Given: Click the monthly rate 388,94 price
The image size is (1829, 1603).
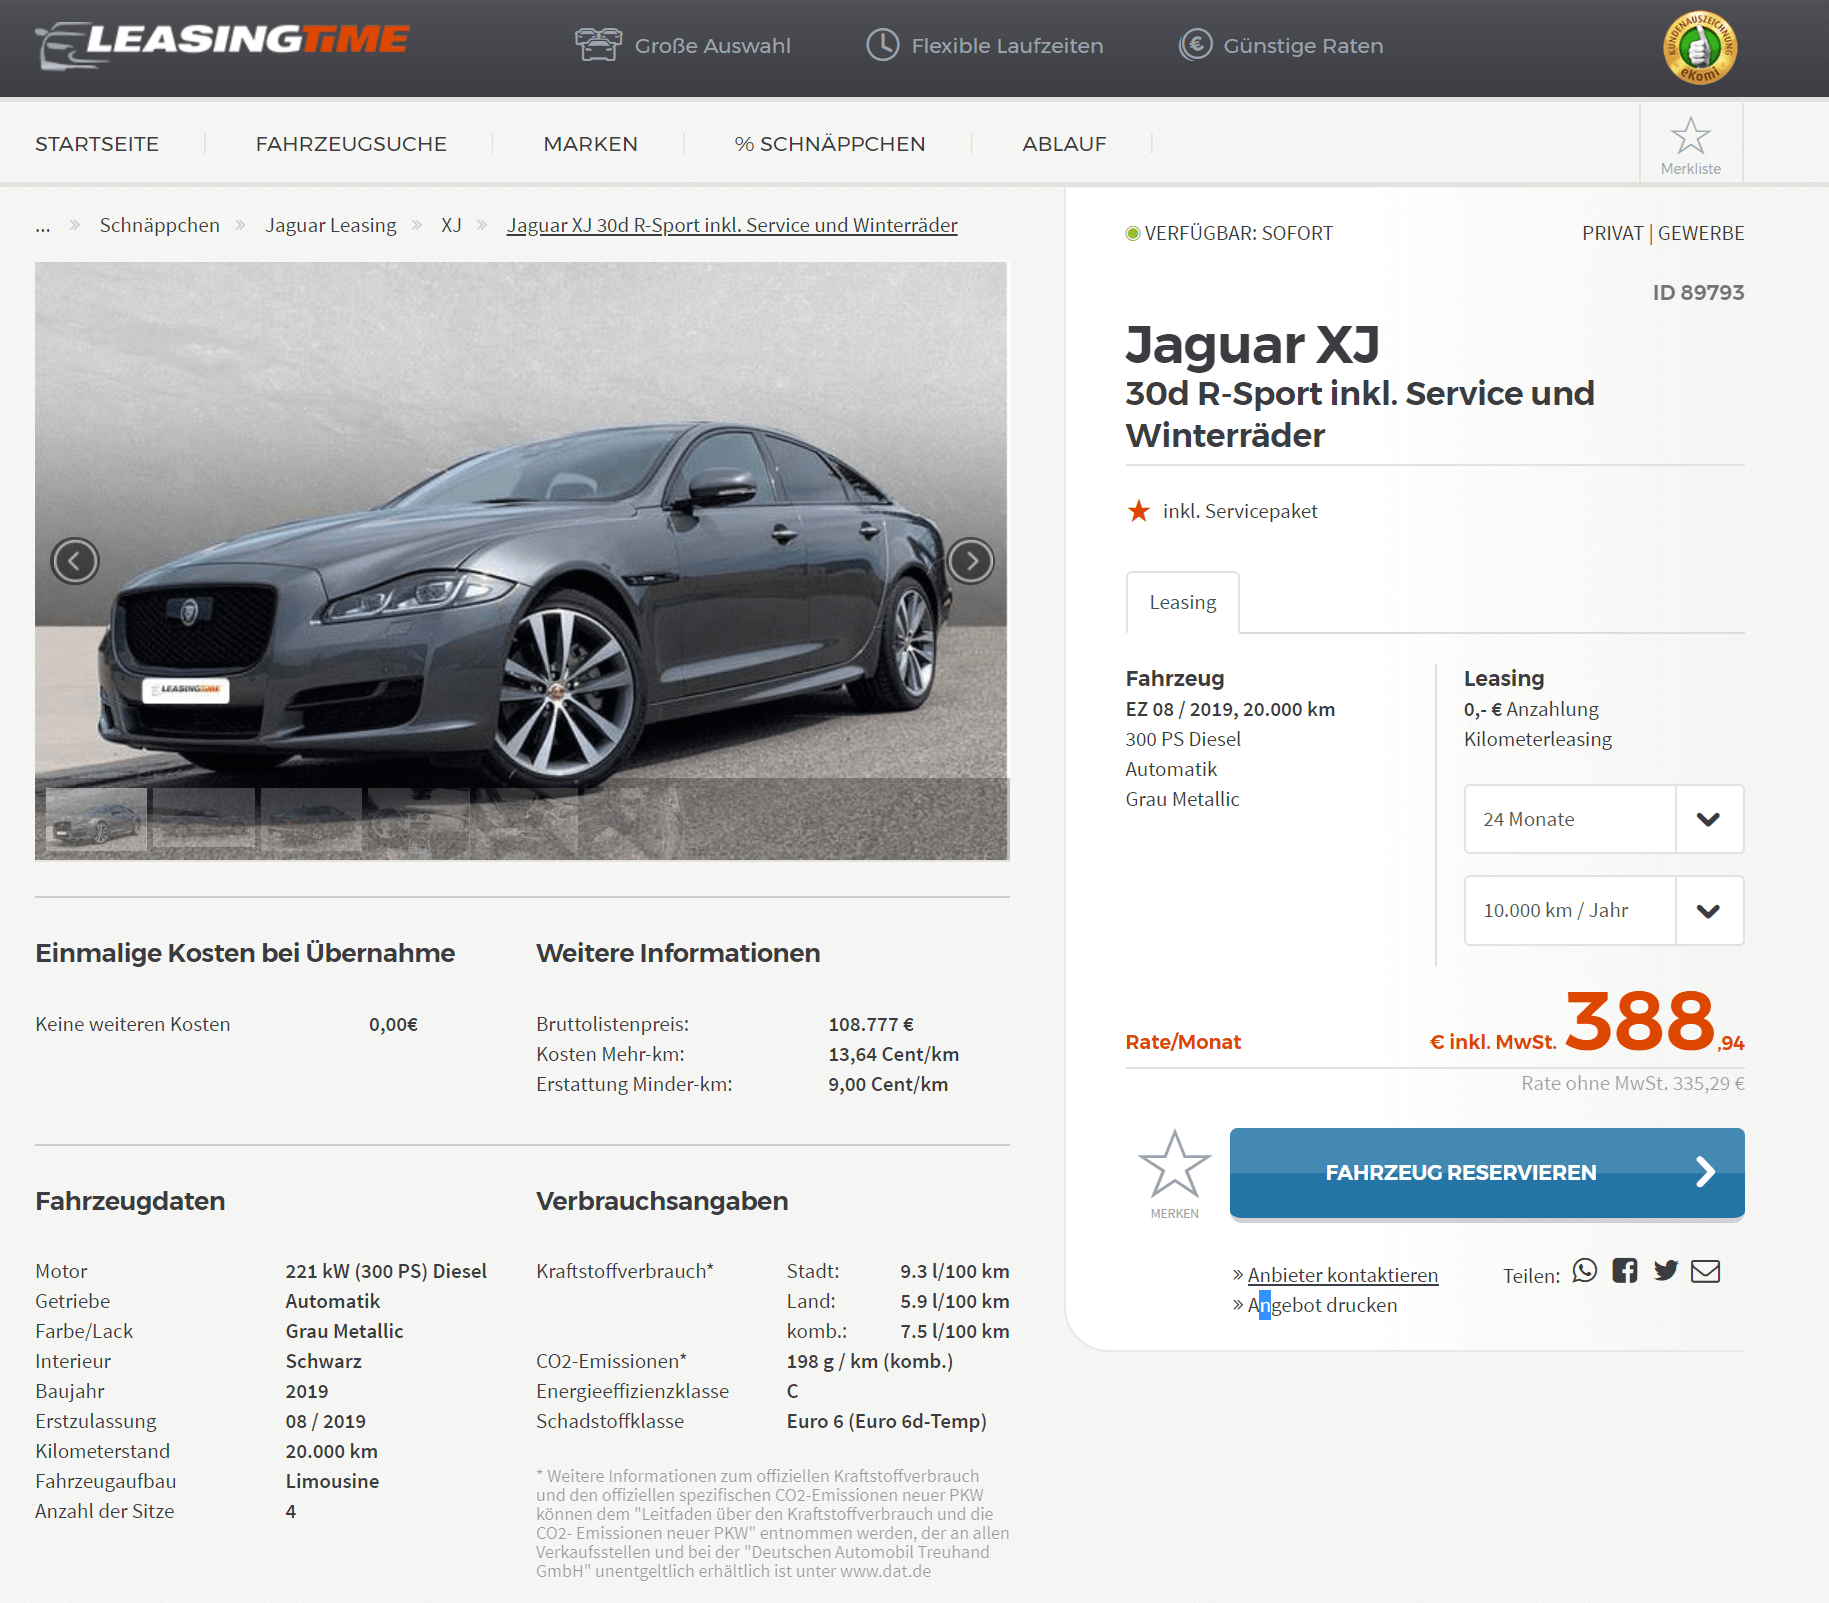Looking at the screenshot, I should point(1654,1022).
